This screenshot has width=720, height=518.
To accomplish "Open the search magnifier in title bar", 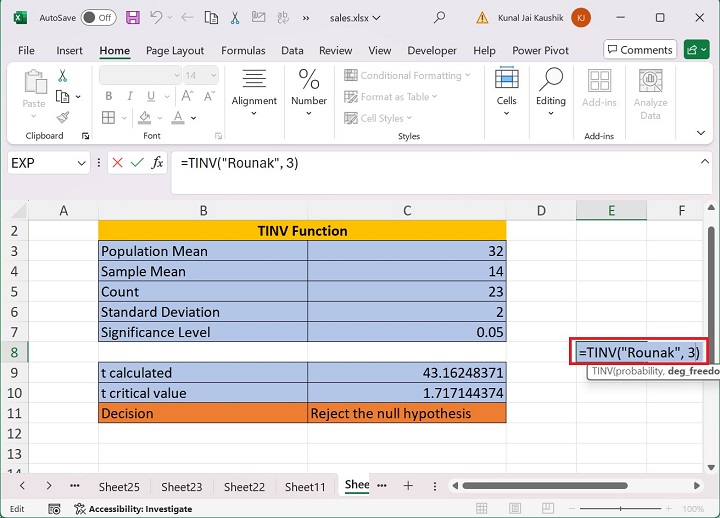I will point(440,18).
